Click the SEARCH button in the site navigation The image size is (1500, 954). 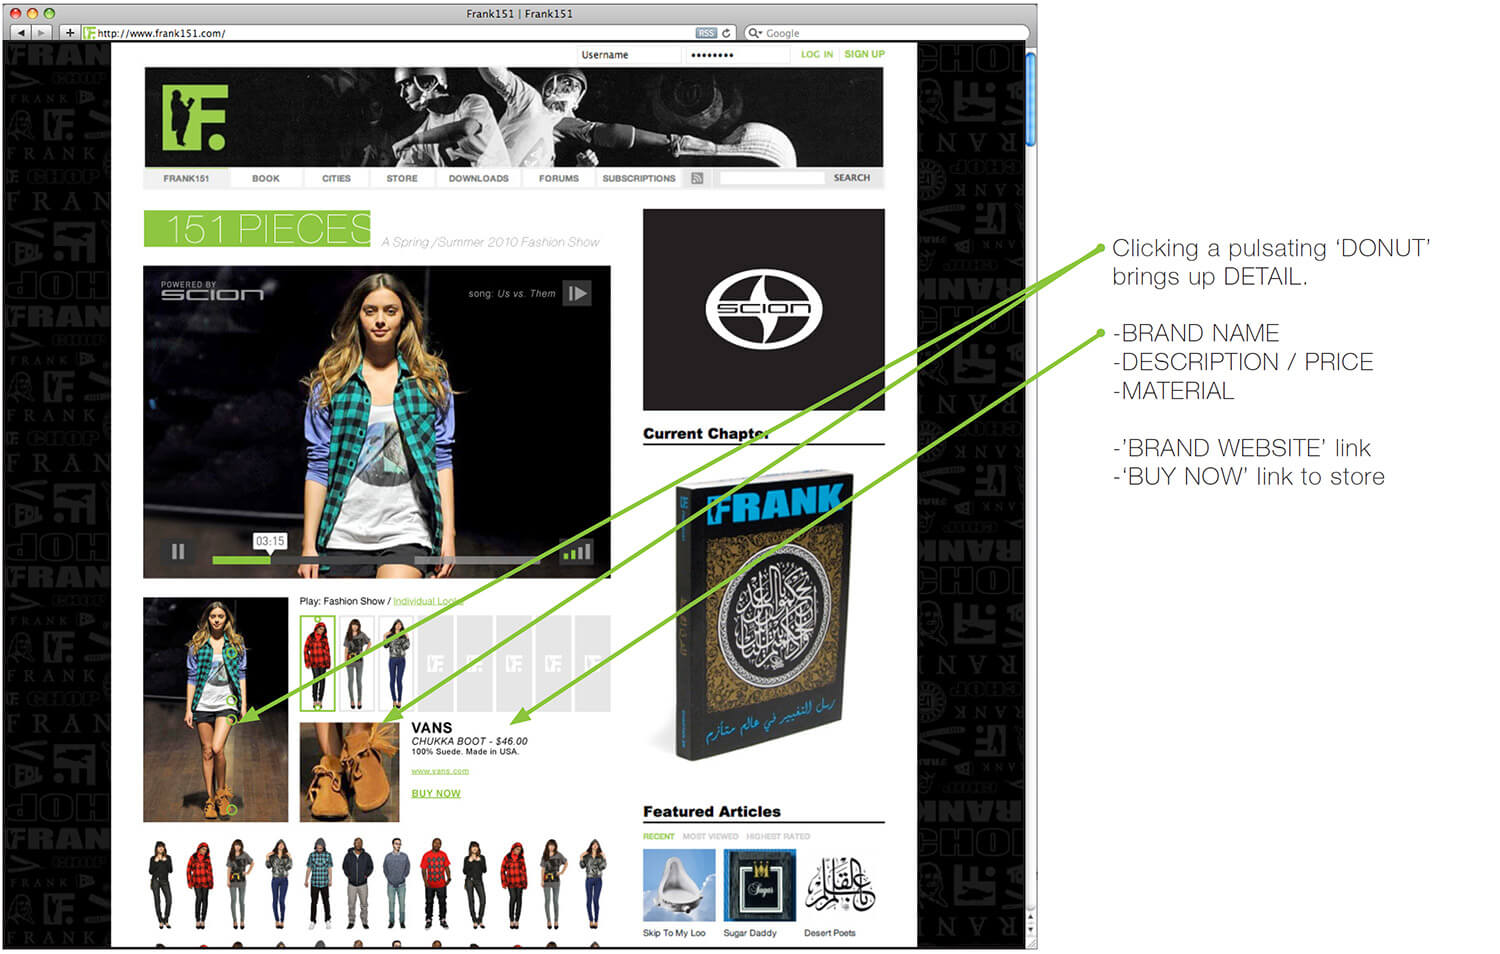coord(852,178)
